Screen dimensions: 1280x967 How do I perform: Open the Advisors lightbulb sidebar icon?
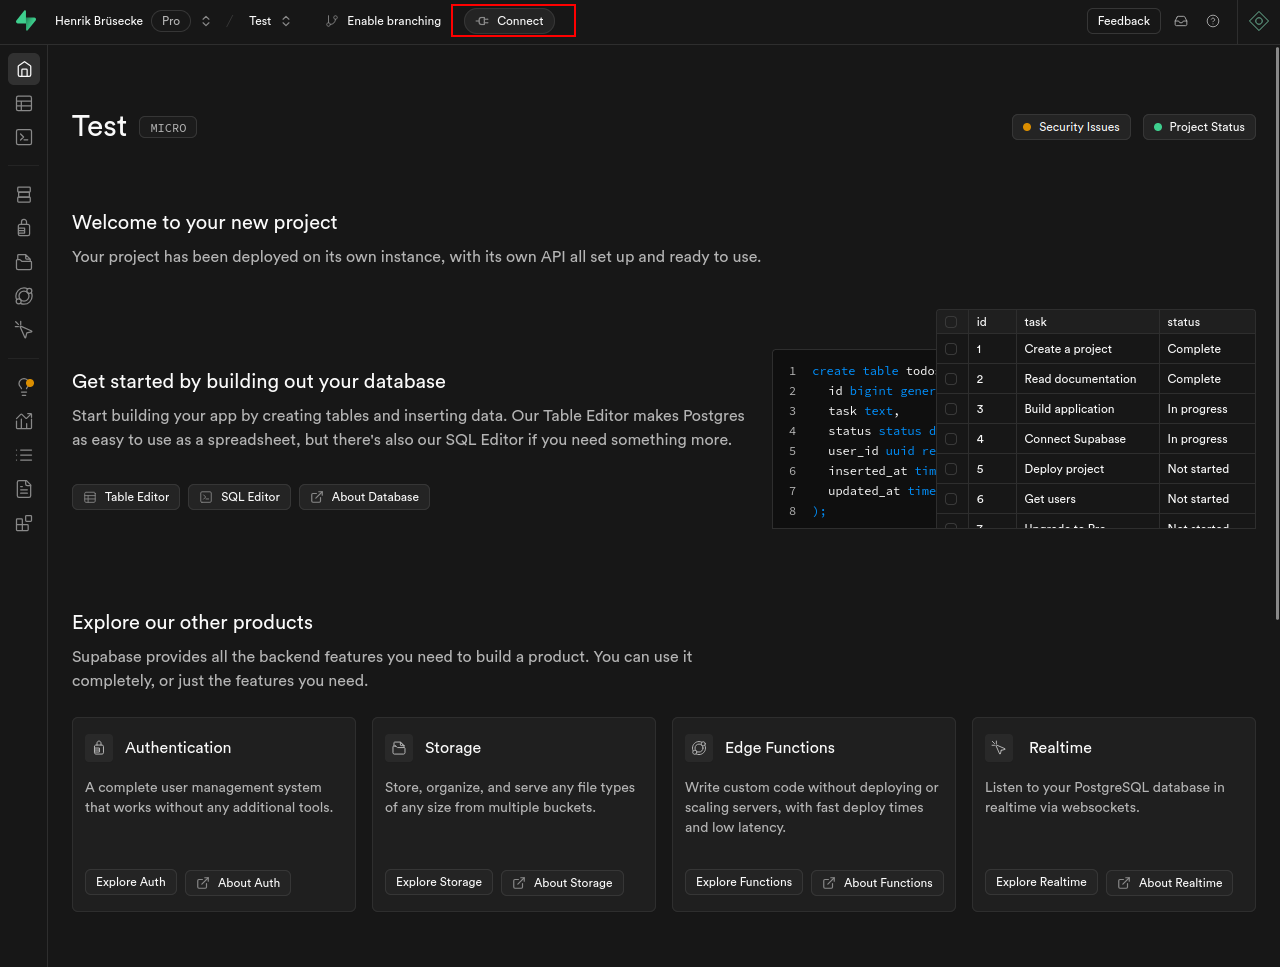24,387
